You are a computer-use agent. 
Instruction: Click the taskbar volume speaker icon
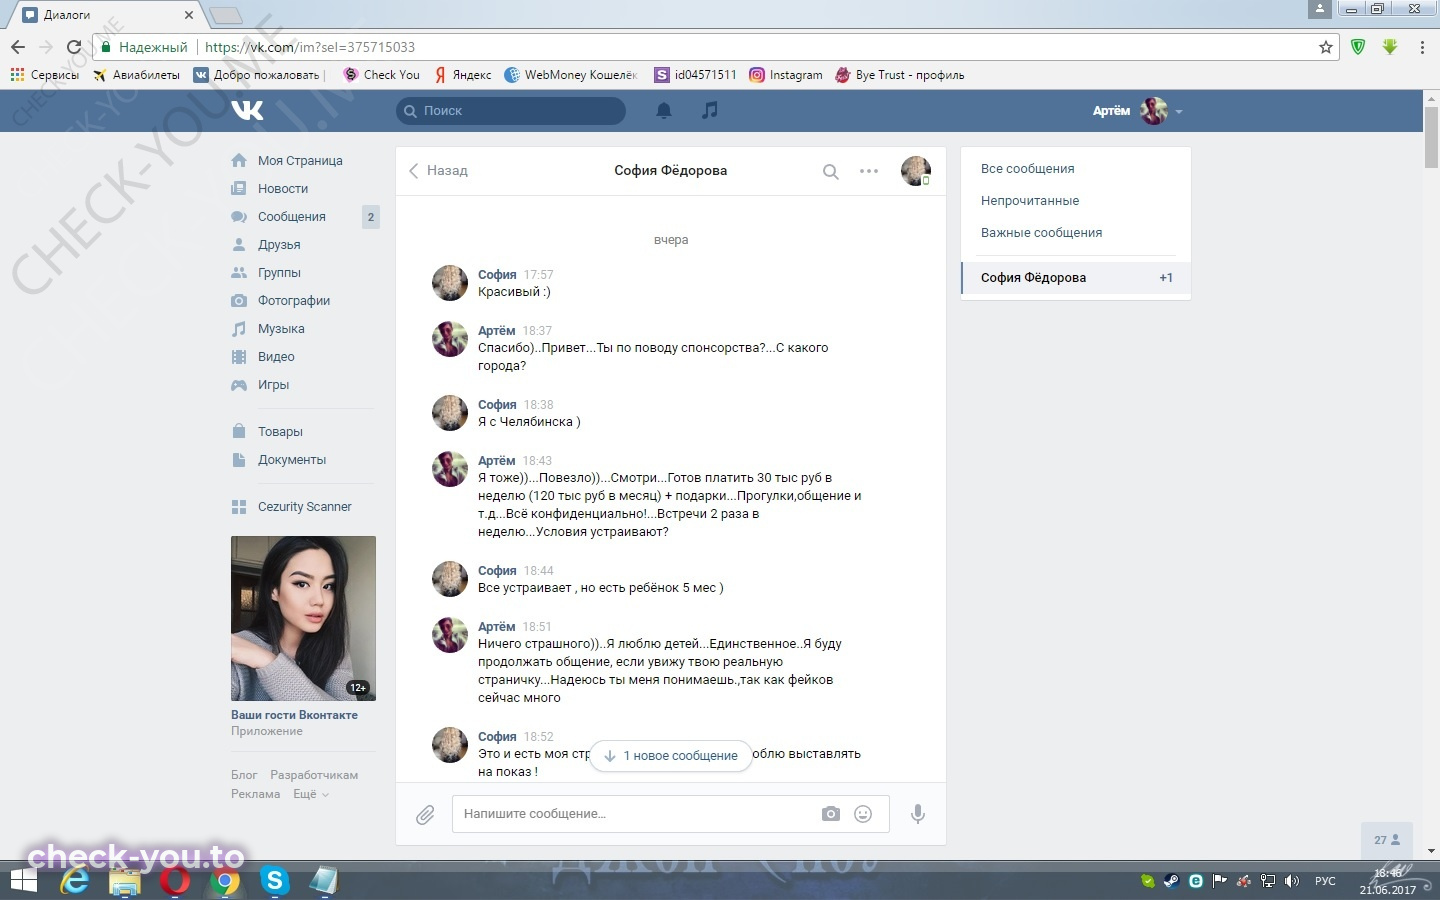click(1291, 881)
